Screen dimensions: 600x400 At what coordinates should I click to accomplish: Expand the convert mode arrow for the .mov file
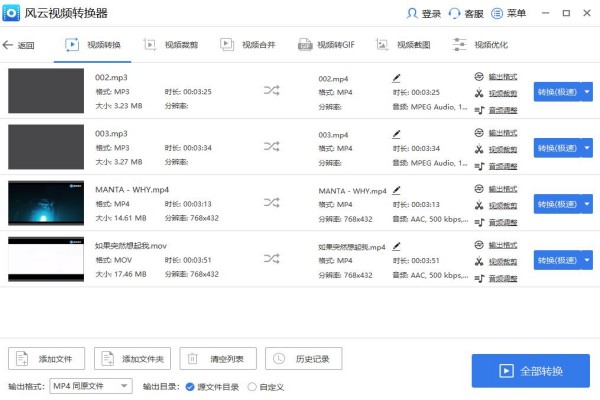click(587, 260)
